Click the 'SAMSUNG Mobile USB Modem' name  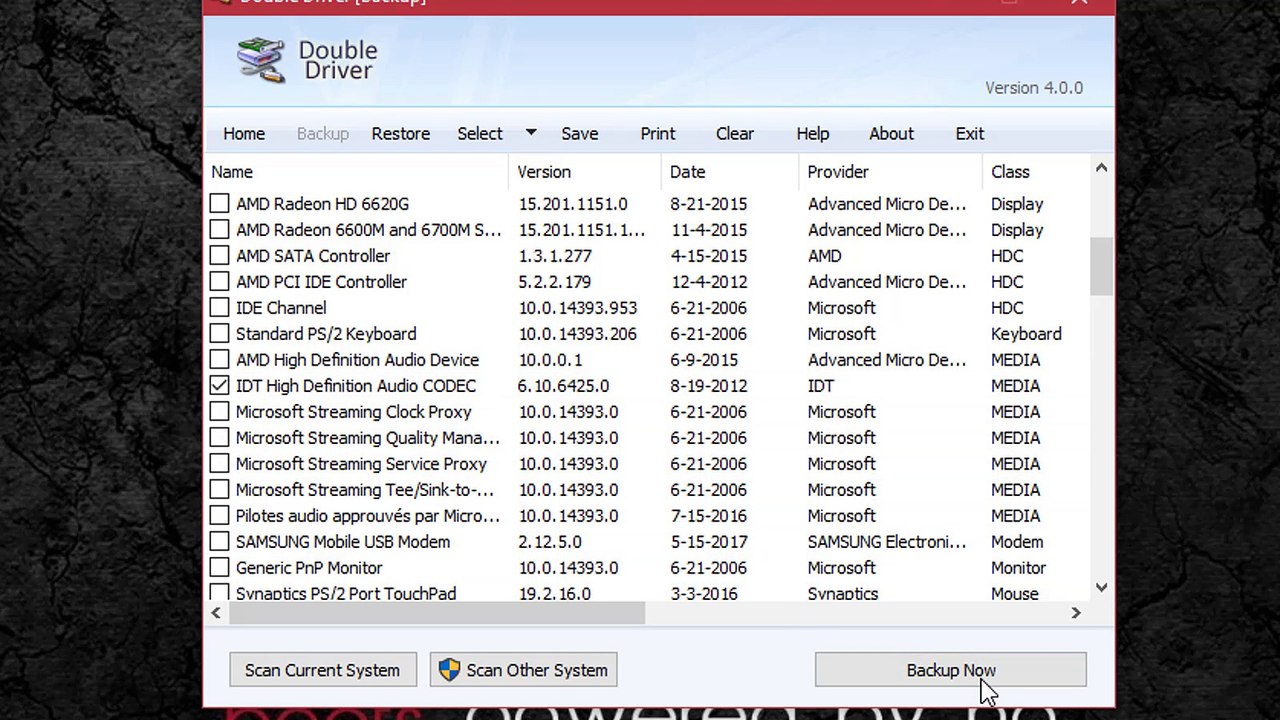tap(343, 542)
